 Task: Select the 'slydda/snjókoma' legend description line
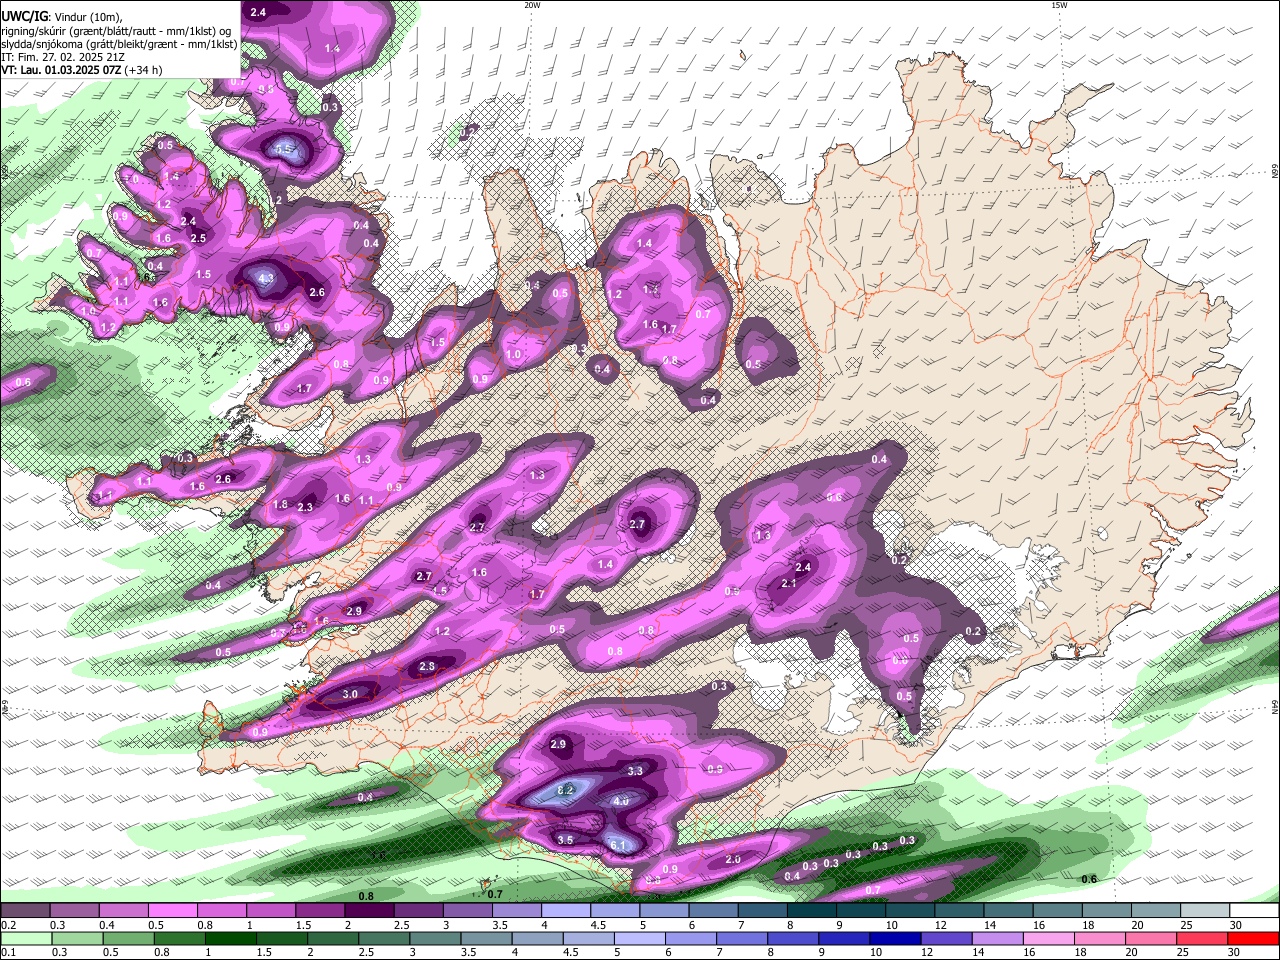(x=119, y=43)
